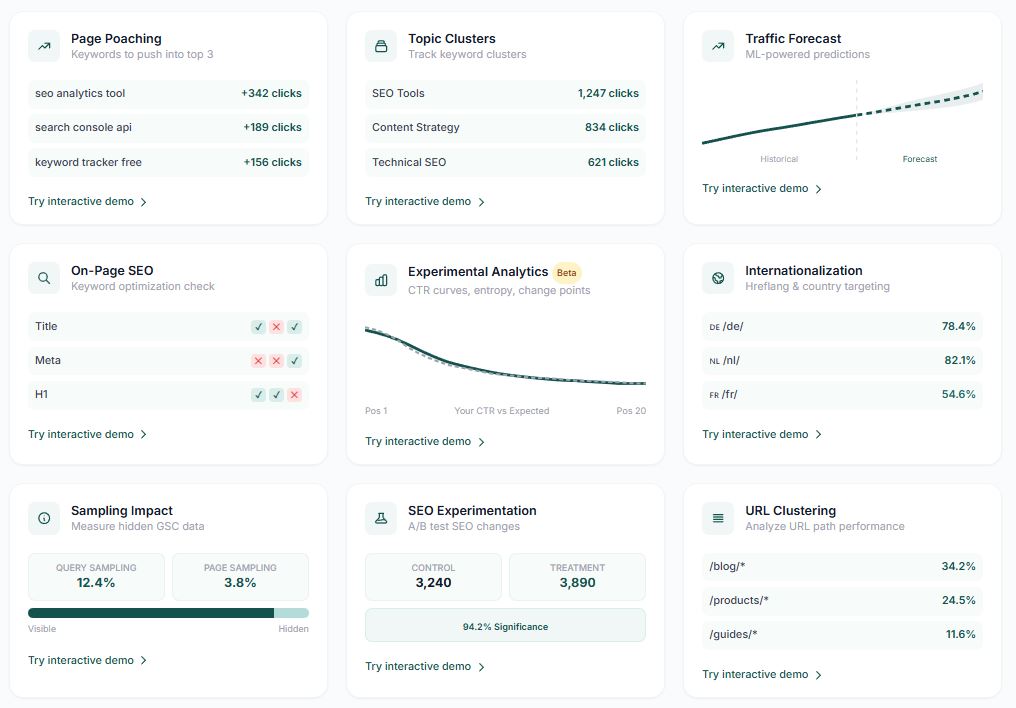Click the 'Hidden' label under progress bar
This screenshot has height=708, width=1016.
tap(294, 629)
